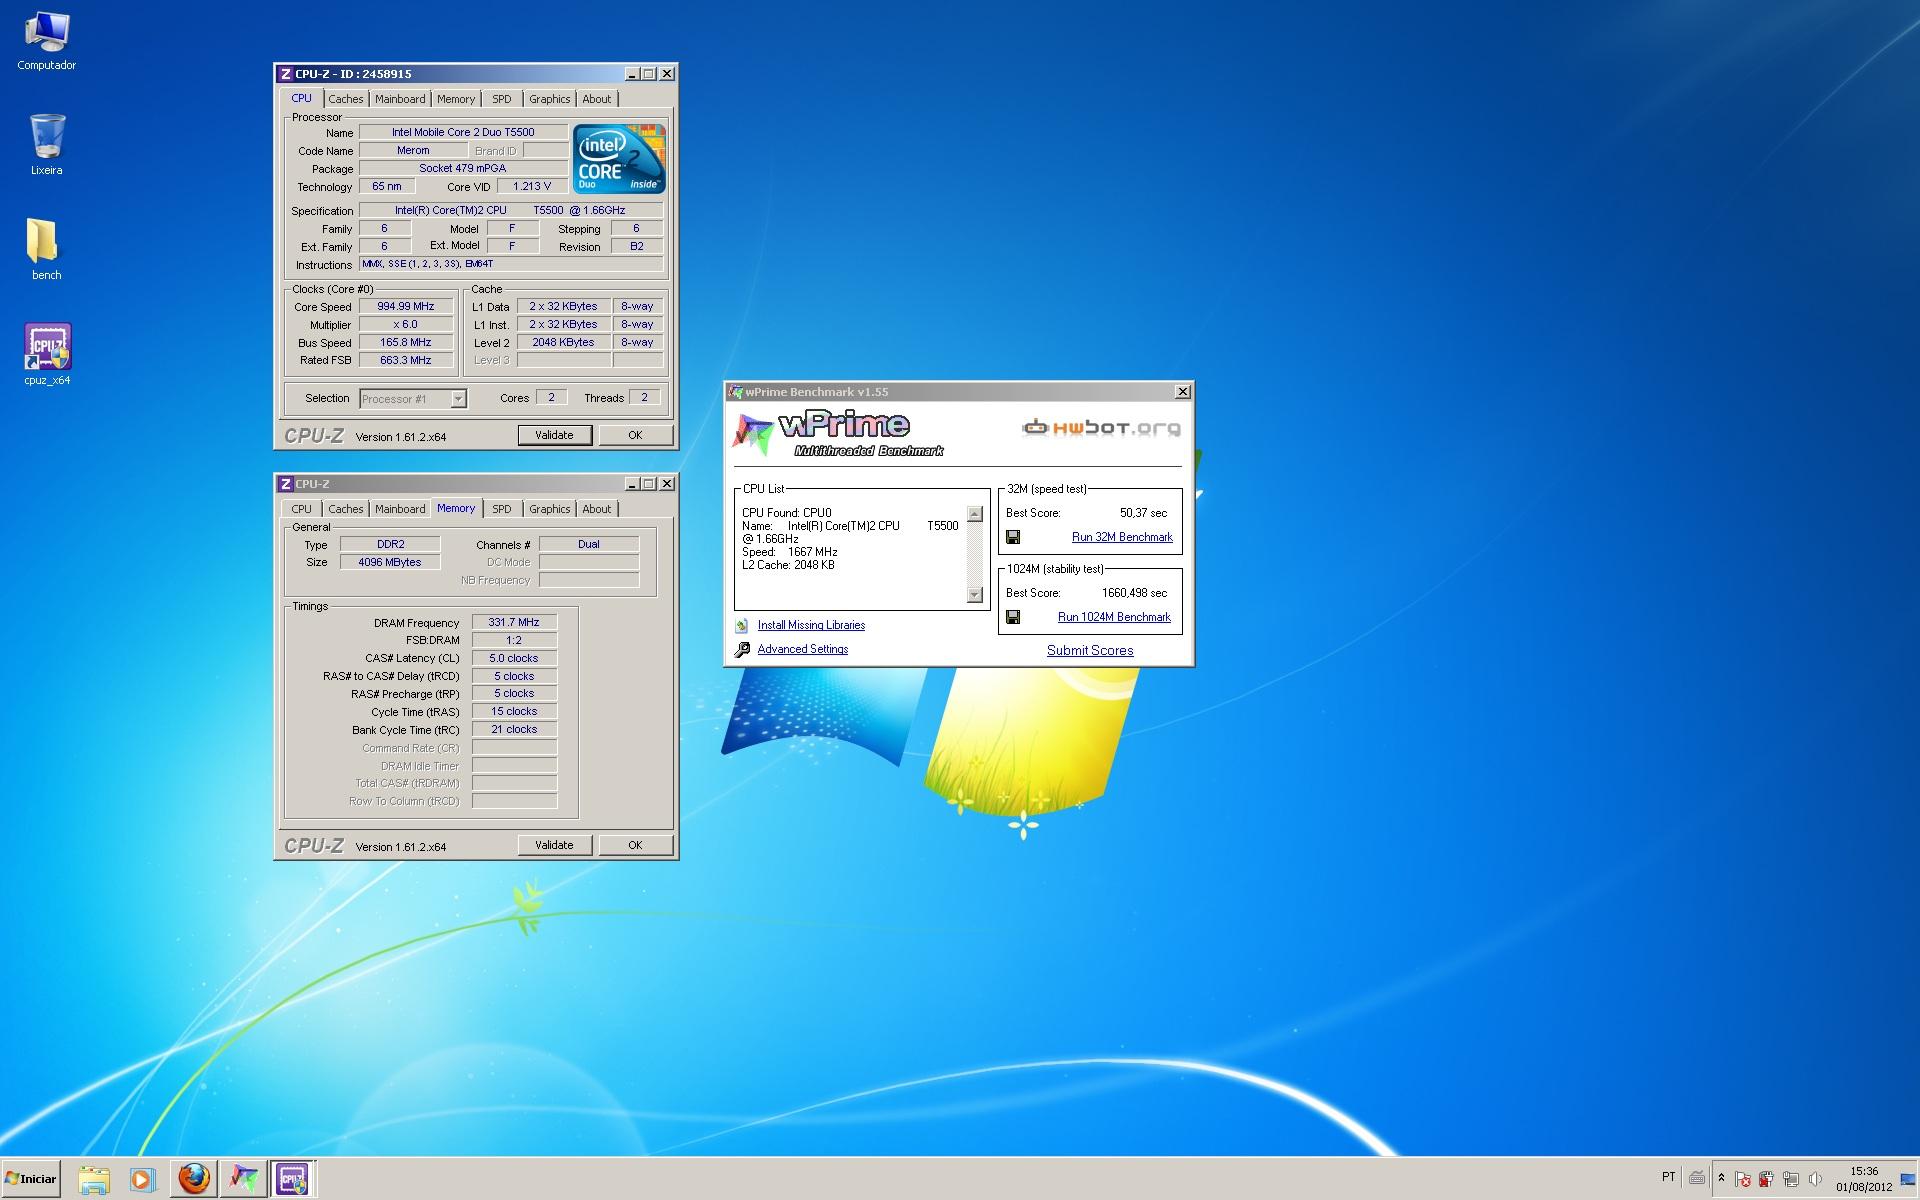Click DRAM Frequency value 331.7 MHz
Screen dimensions: 1920x1200
coord(514,622)
